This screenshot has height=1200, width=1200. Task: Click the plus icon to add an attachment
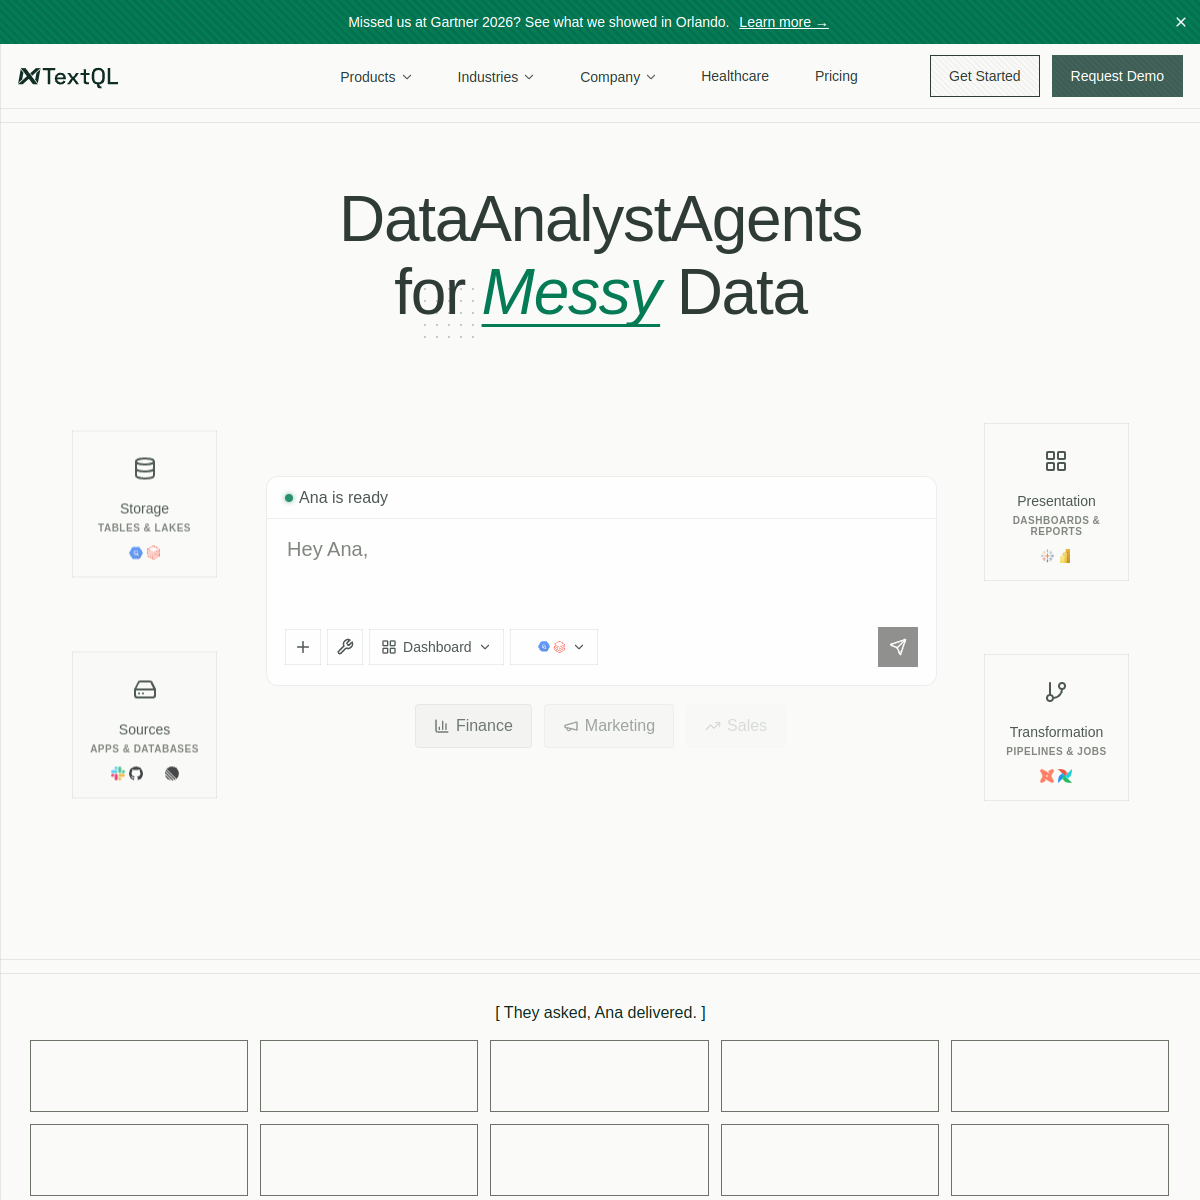(303, 647)
